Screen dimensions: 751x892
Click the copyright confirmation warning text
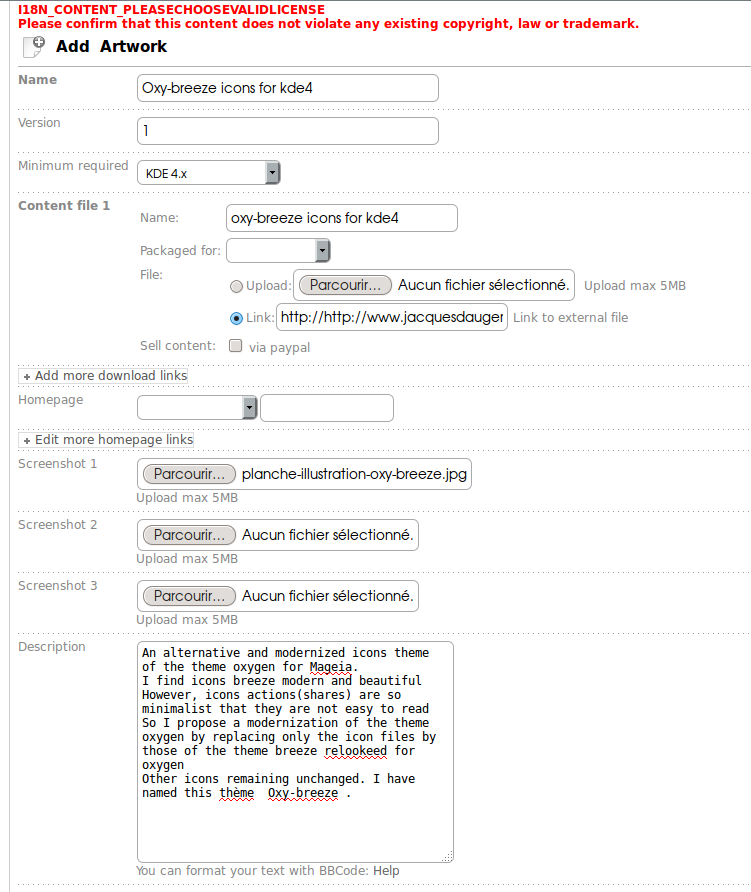click(x=328, y=24)
